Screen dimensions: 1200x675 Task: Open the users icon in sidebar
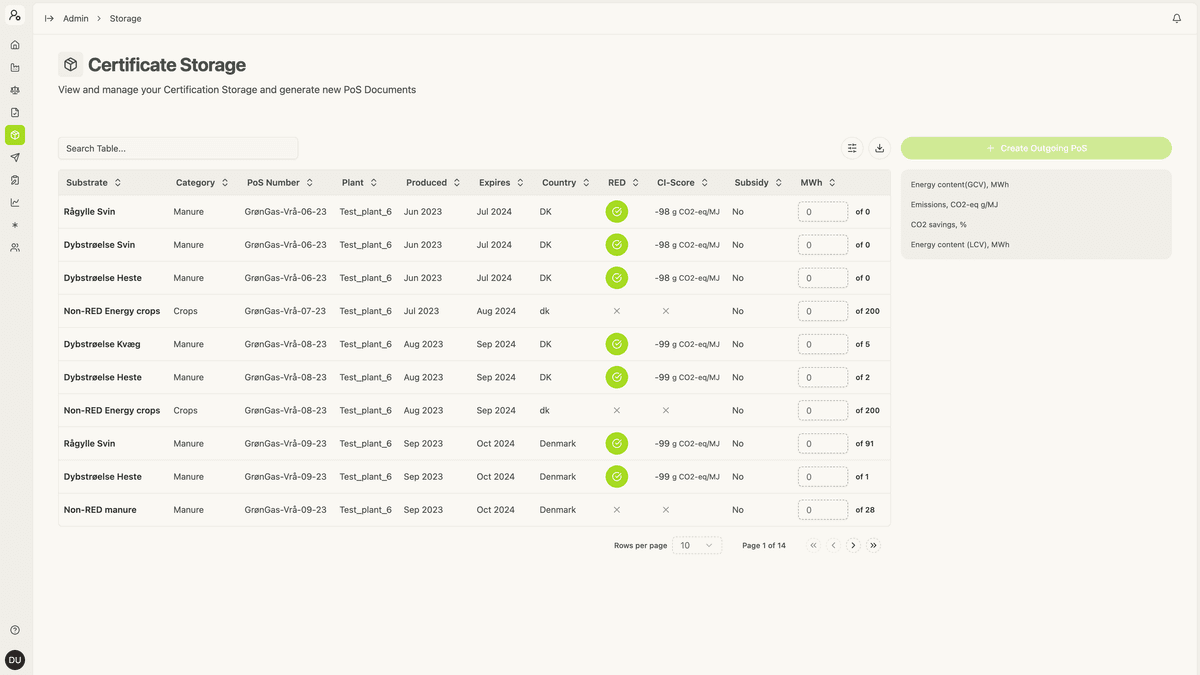point(15,248)
